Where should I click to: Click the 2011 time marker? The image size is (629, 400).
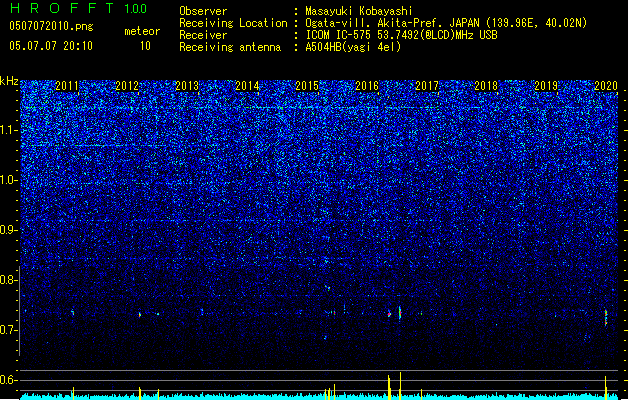[67, 85]
